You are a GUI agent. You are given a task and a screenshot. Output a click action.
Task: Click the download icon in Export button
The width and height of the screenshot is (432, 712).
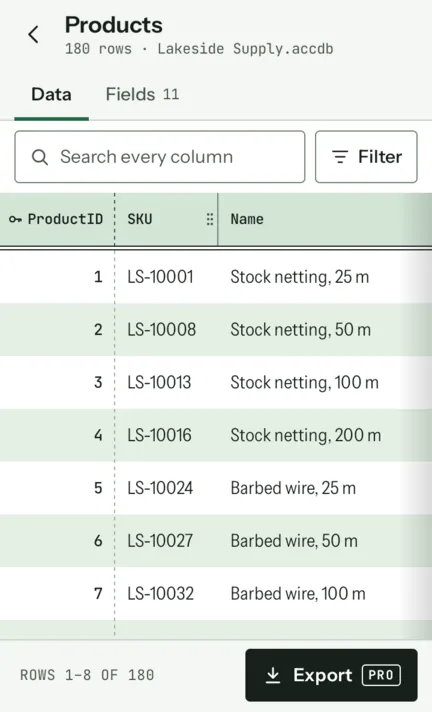273,675
